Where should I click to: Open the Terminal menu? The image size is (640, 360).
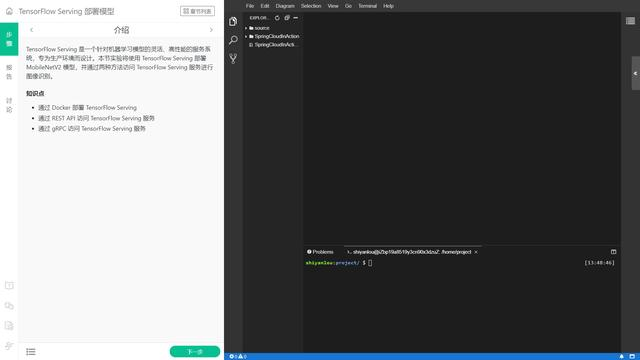tap(367, 6)
